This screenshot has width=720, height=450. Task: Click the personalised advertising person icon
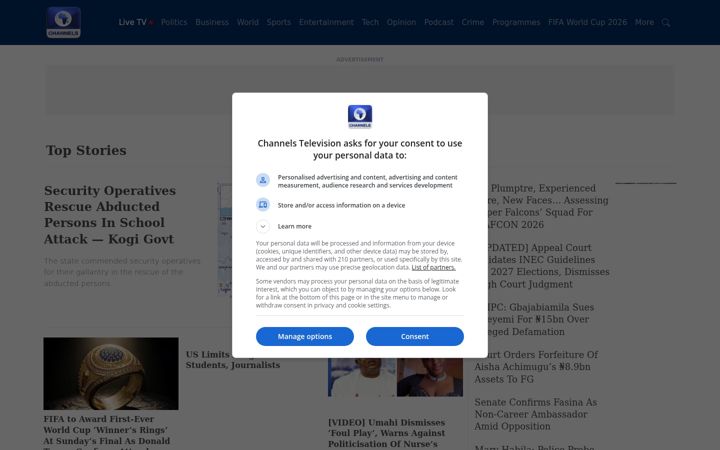pos(263,180)
